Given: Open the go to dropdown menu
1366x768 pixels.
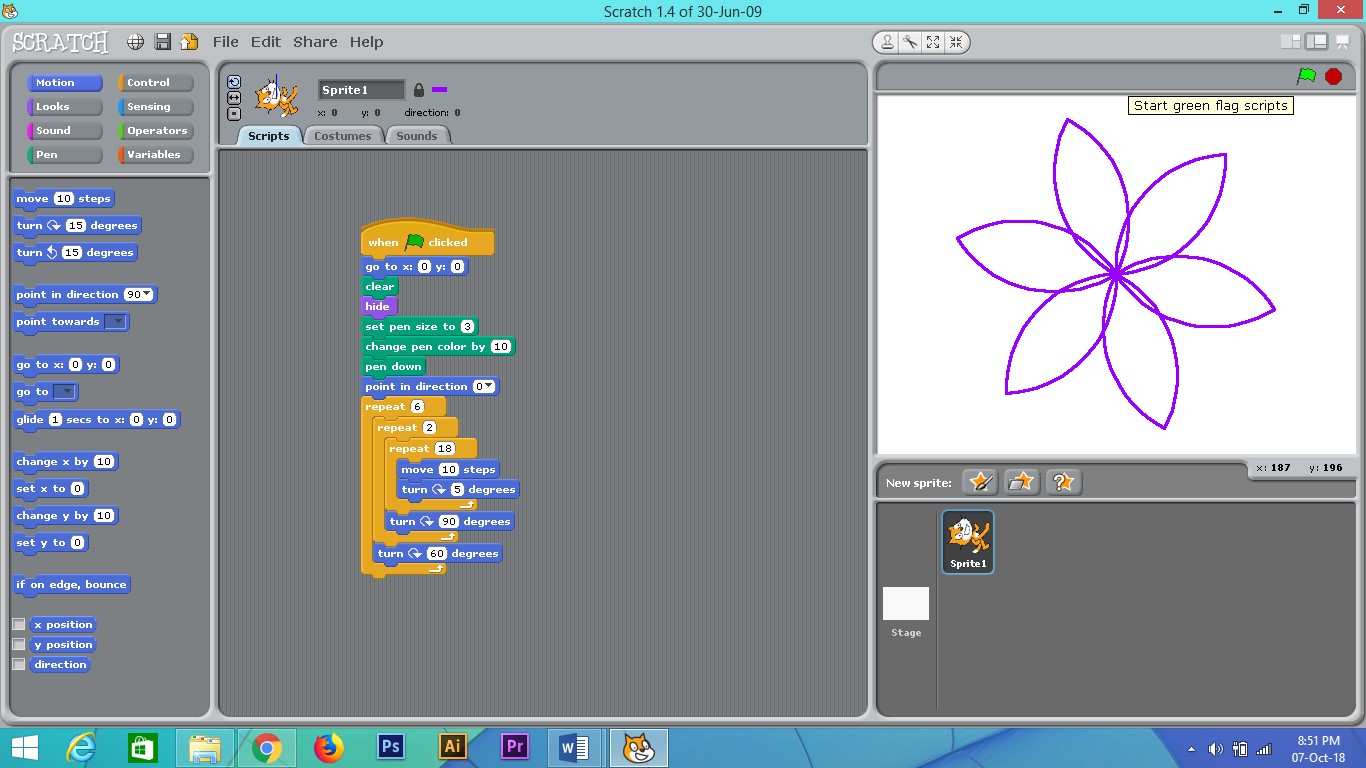Looking at the screenshot, I should [63, 391].
